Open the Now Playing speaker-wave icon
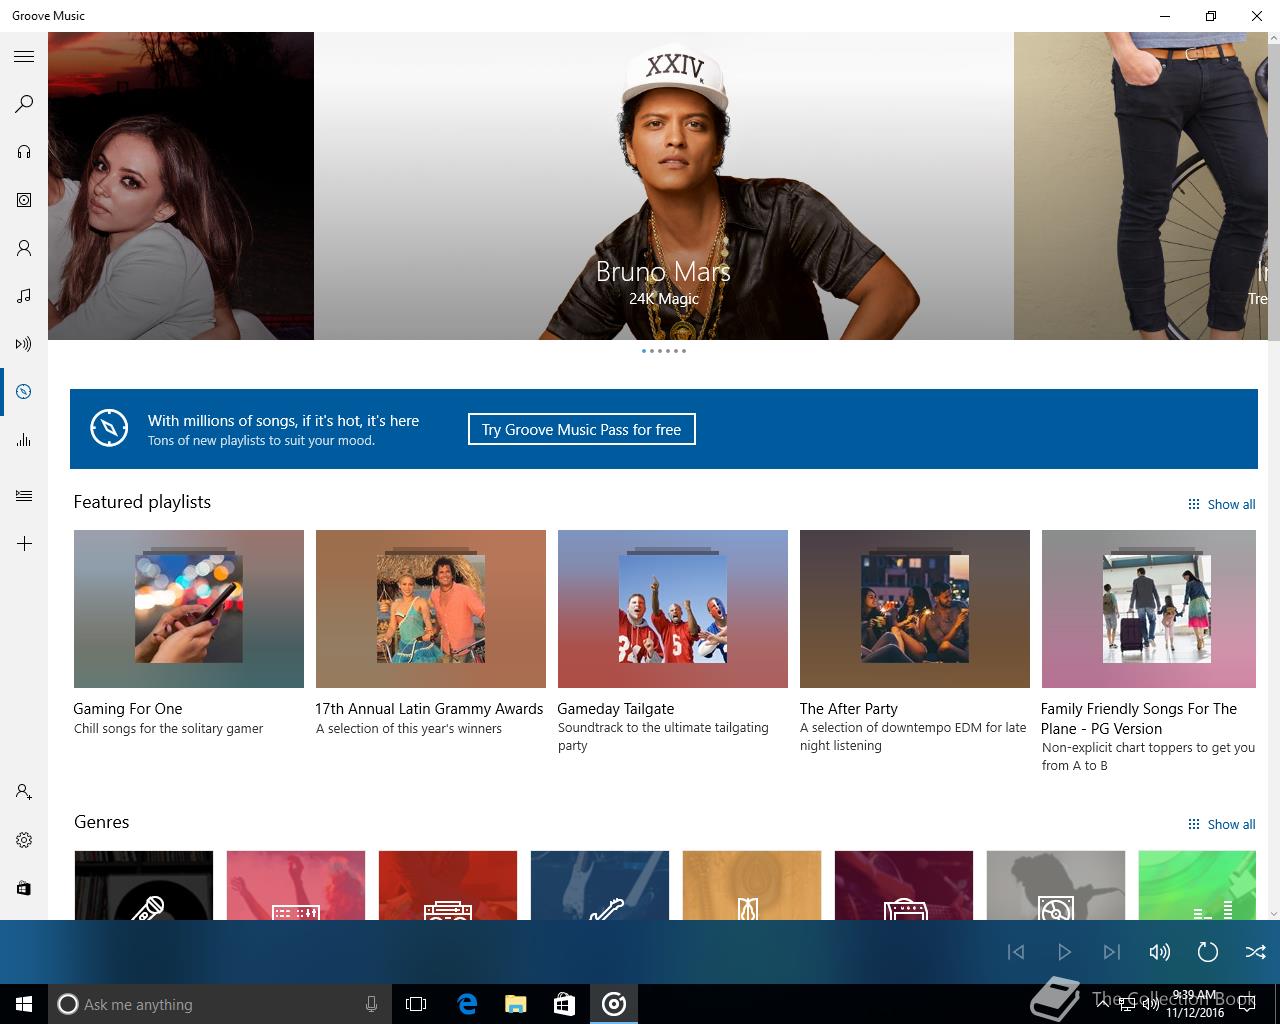Viewport: 1280px width, 1024px height. tap(24, 344)
